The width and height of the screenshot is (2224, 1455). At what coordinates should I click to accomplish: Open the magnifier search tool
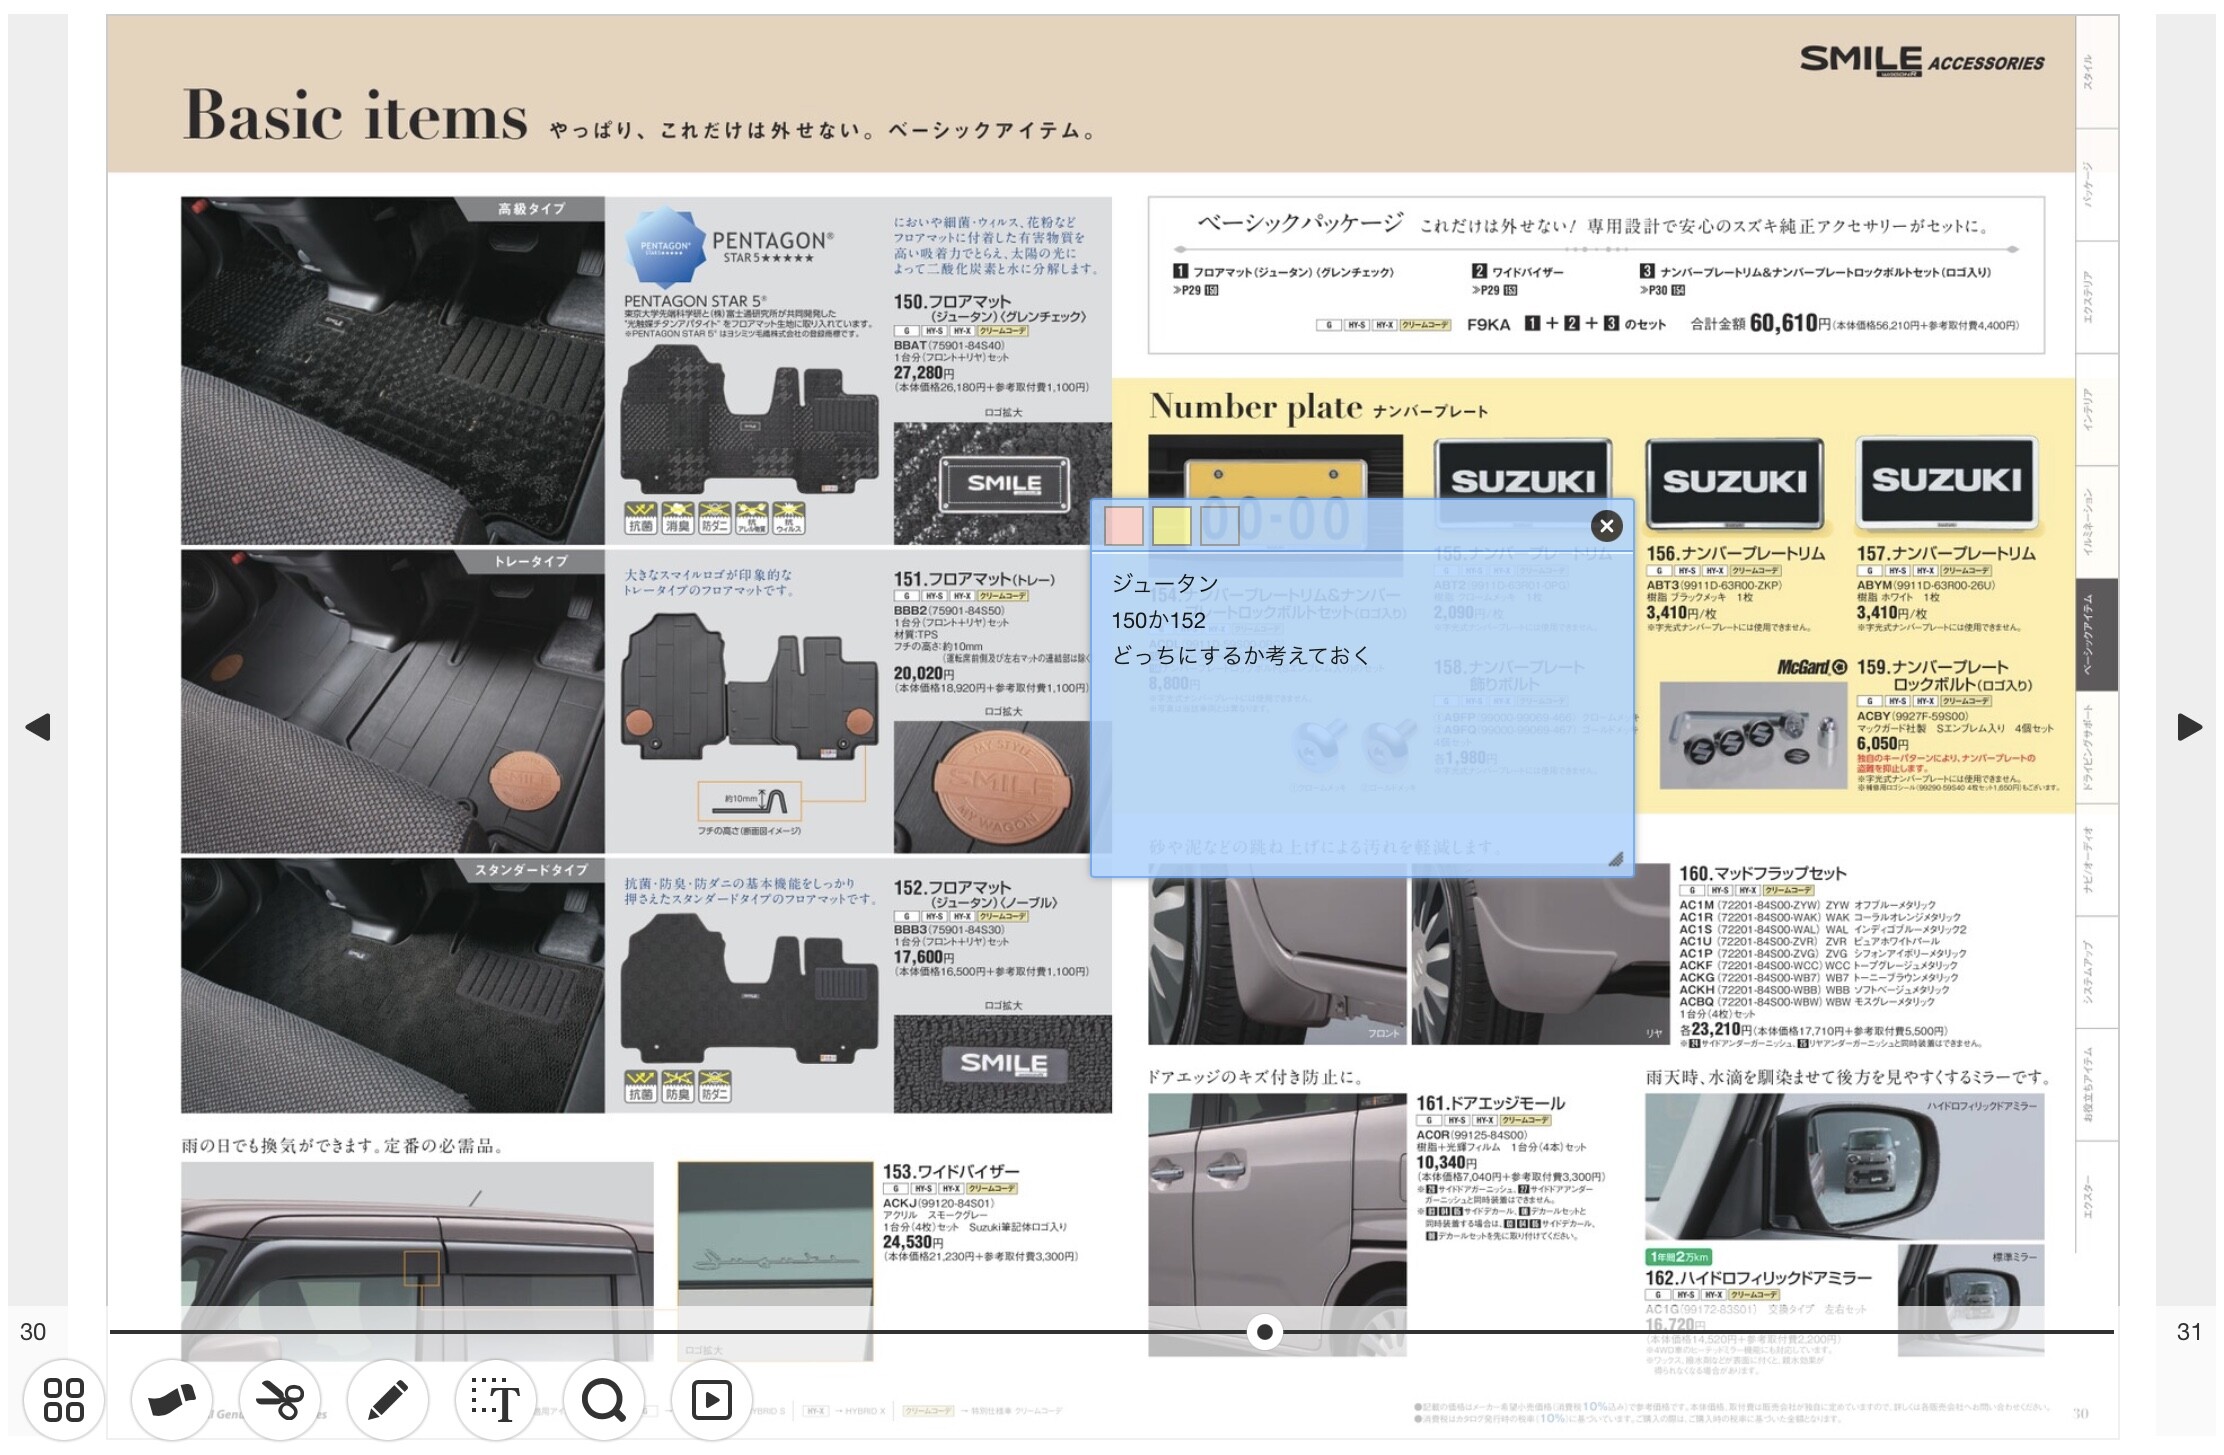coord(604,1399)
